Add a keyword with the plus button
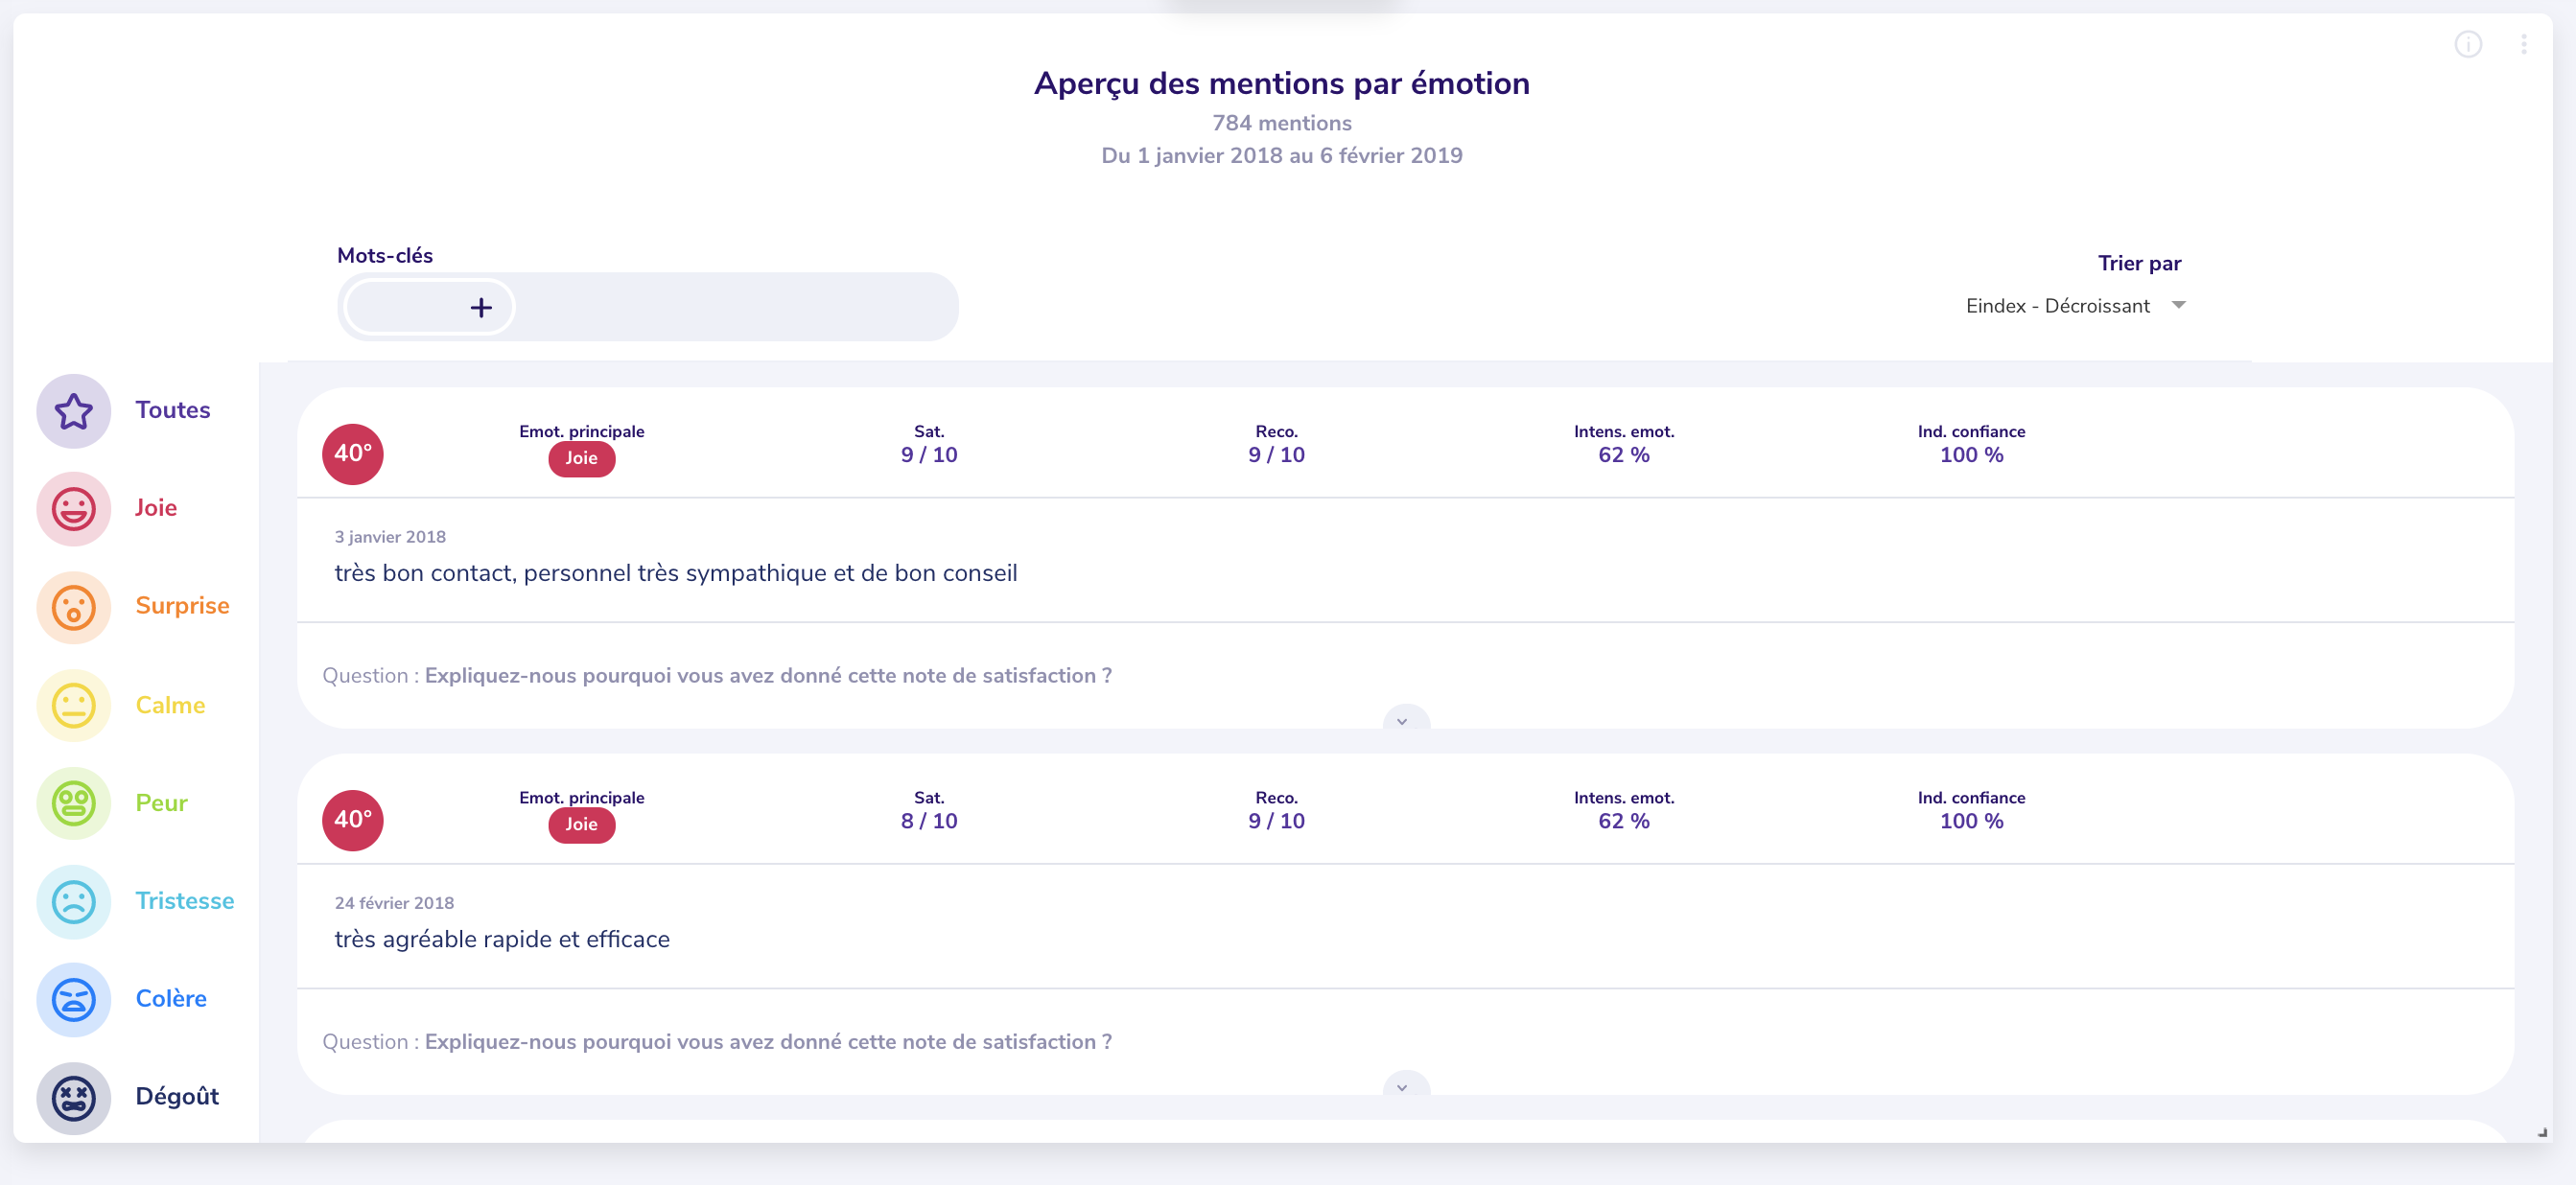2576x1185 pixels. click(481, 307)
